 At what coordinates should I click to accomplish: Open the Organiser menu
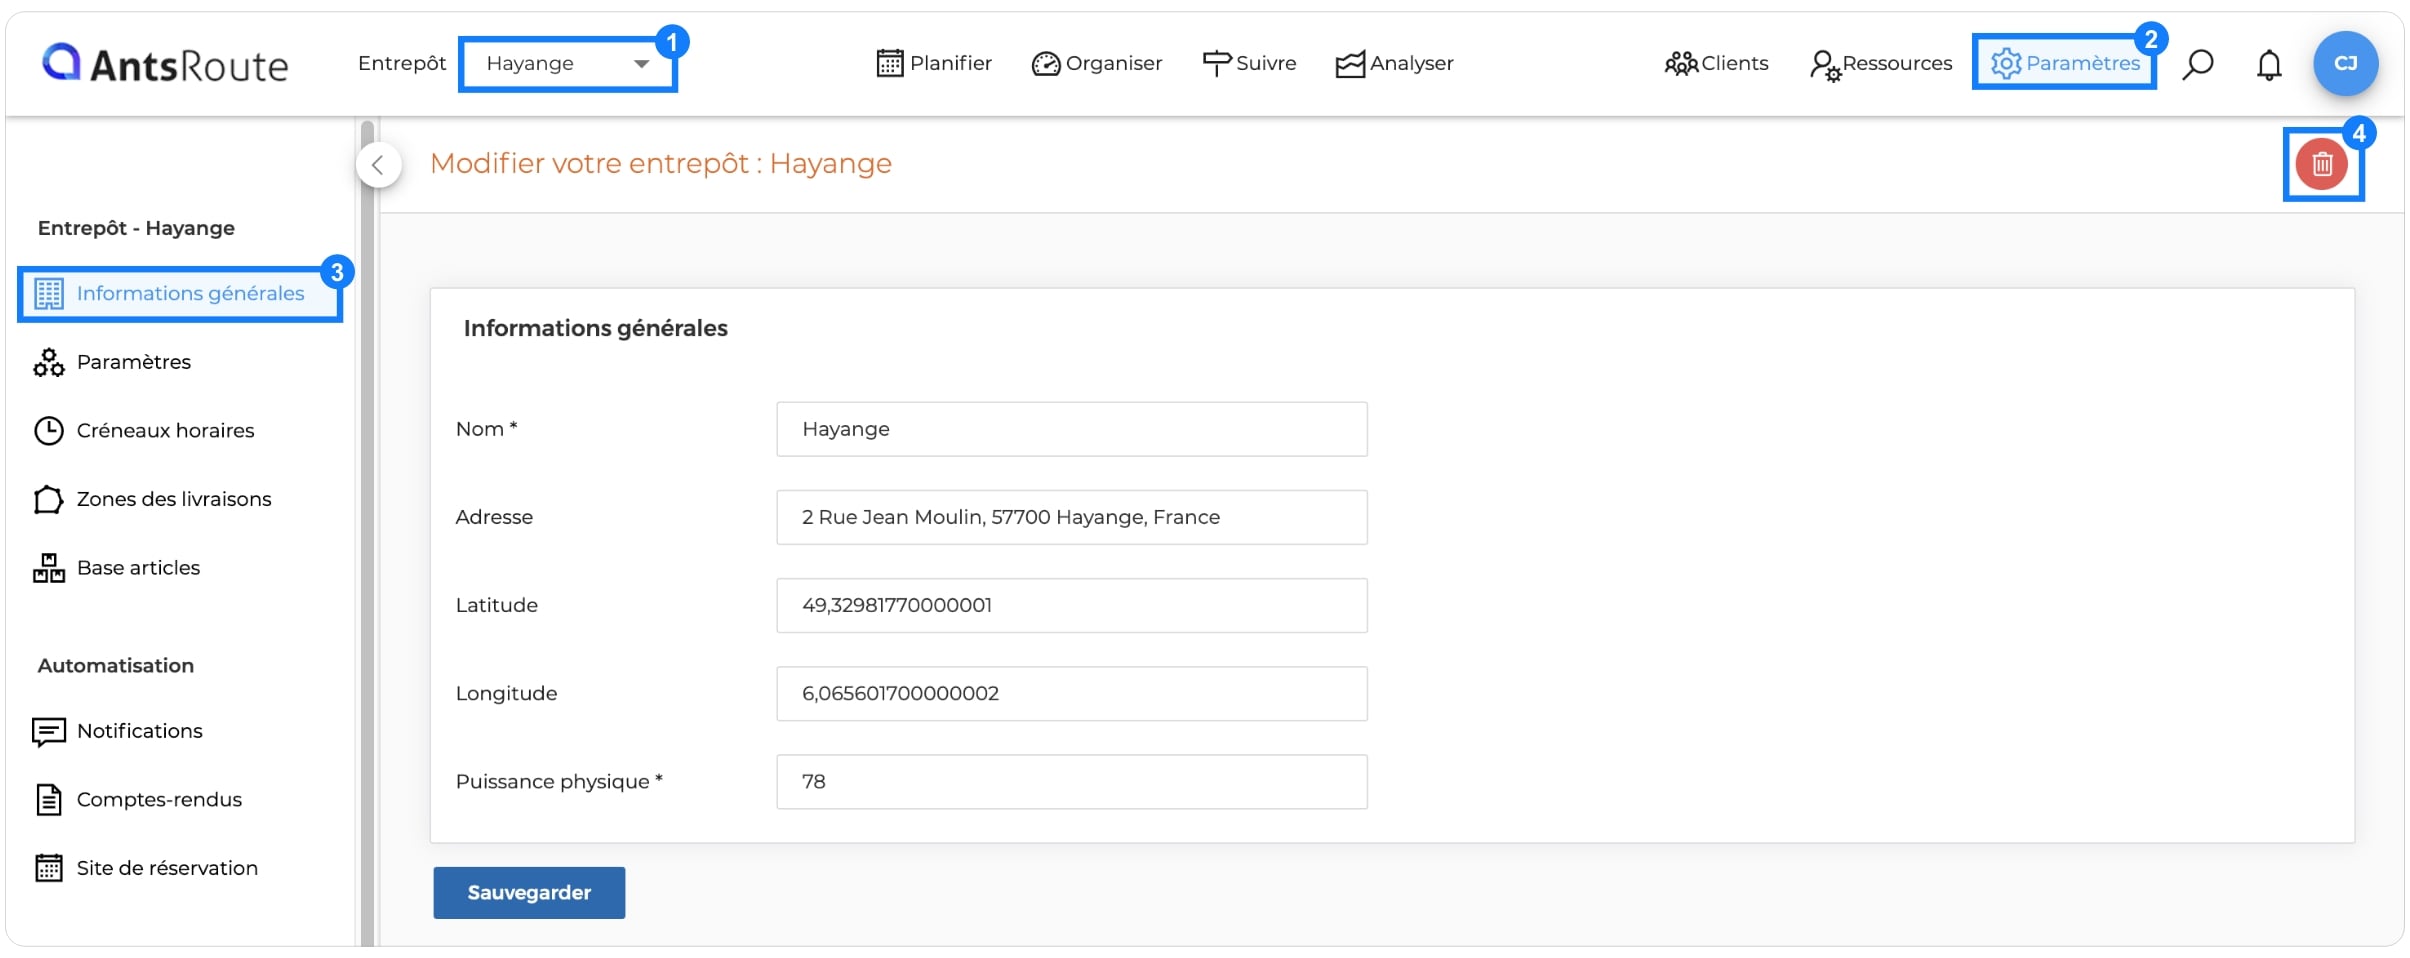pyautogui.click(x=1096, y=63)
